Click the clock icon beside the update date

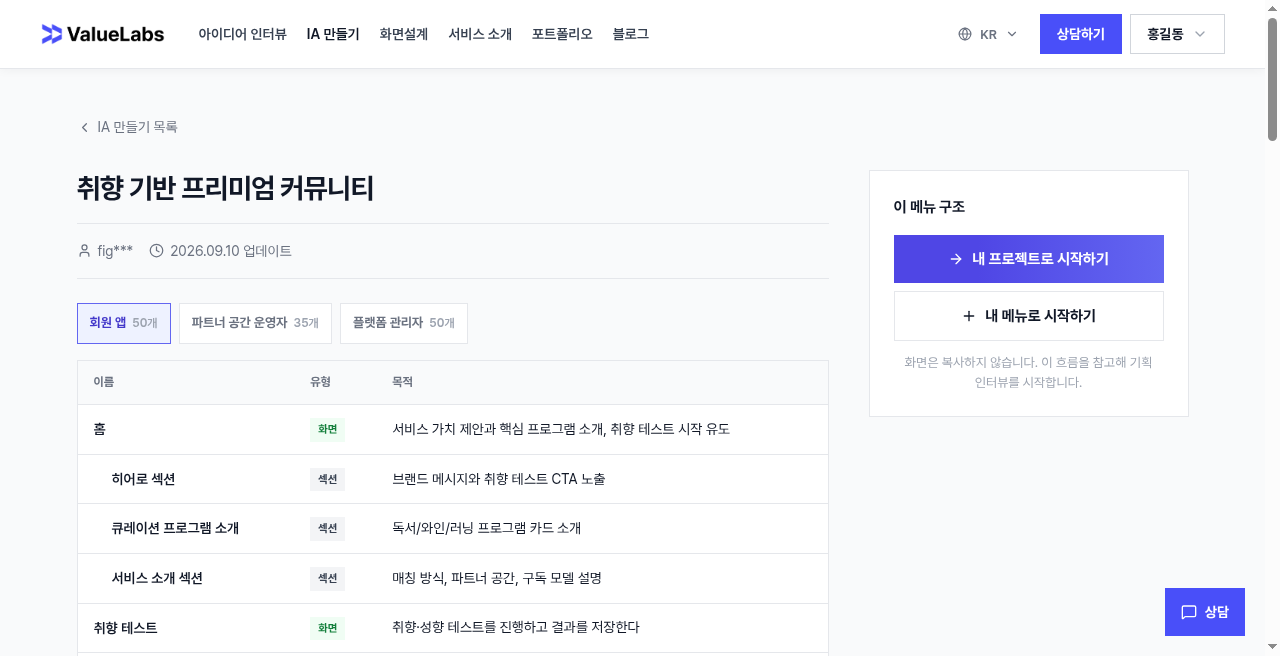tap(156, 251)
